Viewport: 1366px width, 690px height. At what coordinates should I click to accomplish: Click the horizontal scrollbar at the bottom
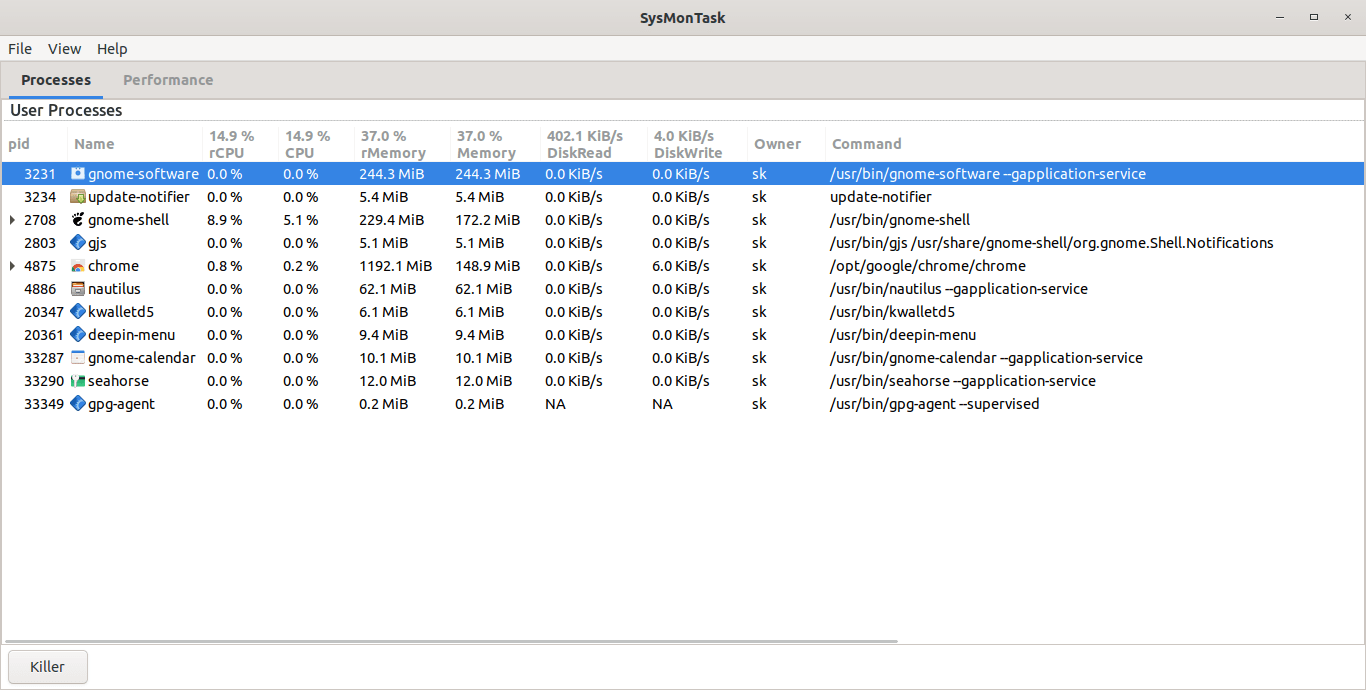[450, 641]
